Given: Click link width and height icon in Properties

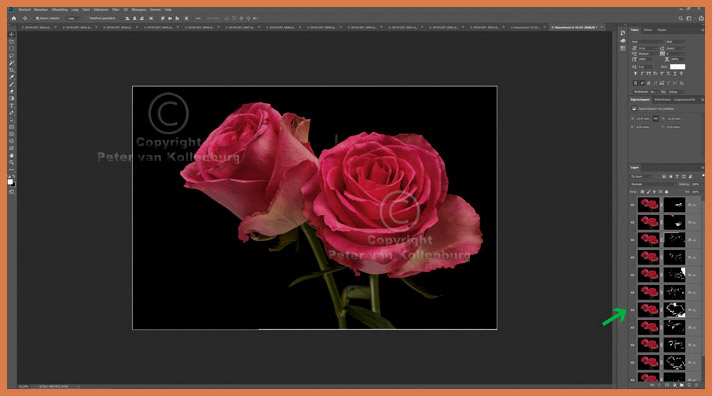Looking at the screenshot, I should pos(655,119).
